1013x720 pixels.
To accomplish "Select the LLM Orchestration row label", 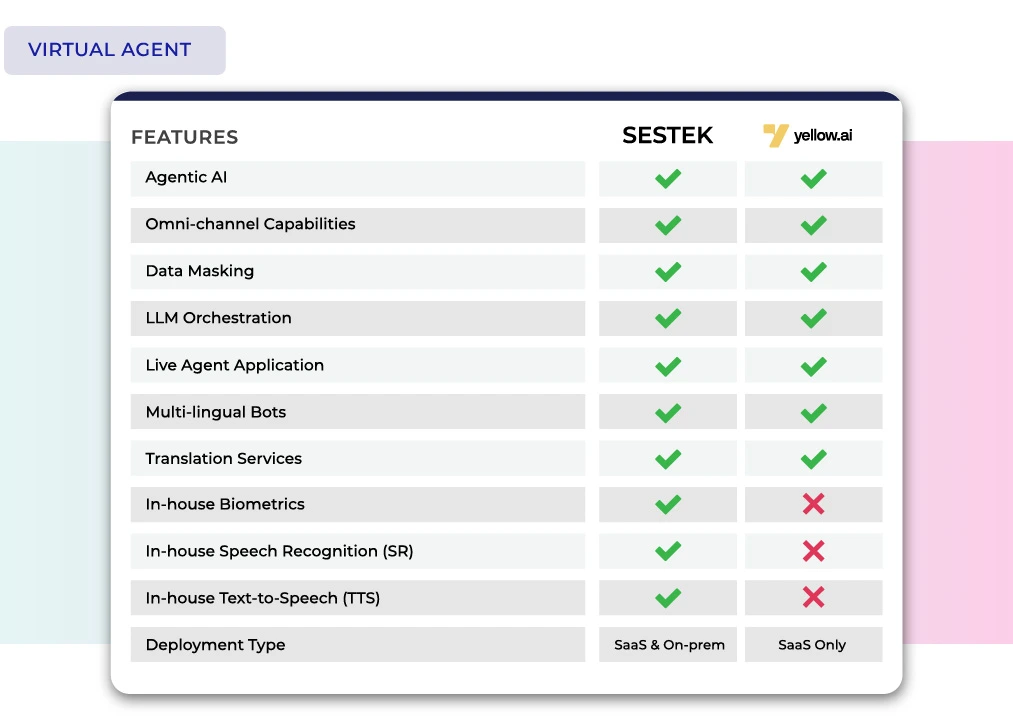I will click(218, 318).
